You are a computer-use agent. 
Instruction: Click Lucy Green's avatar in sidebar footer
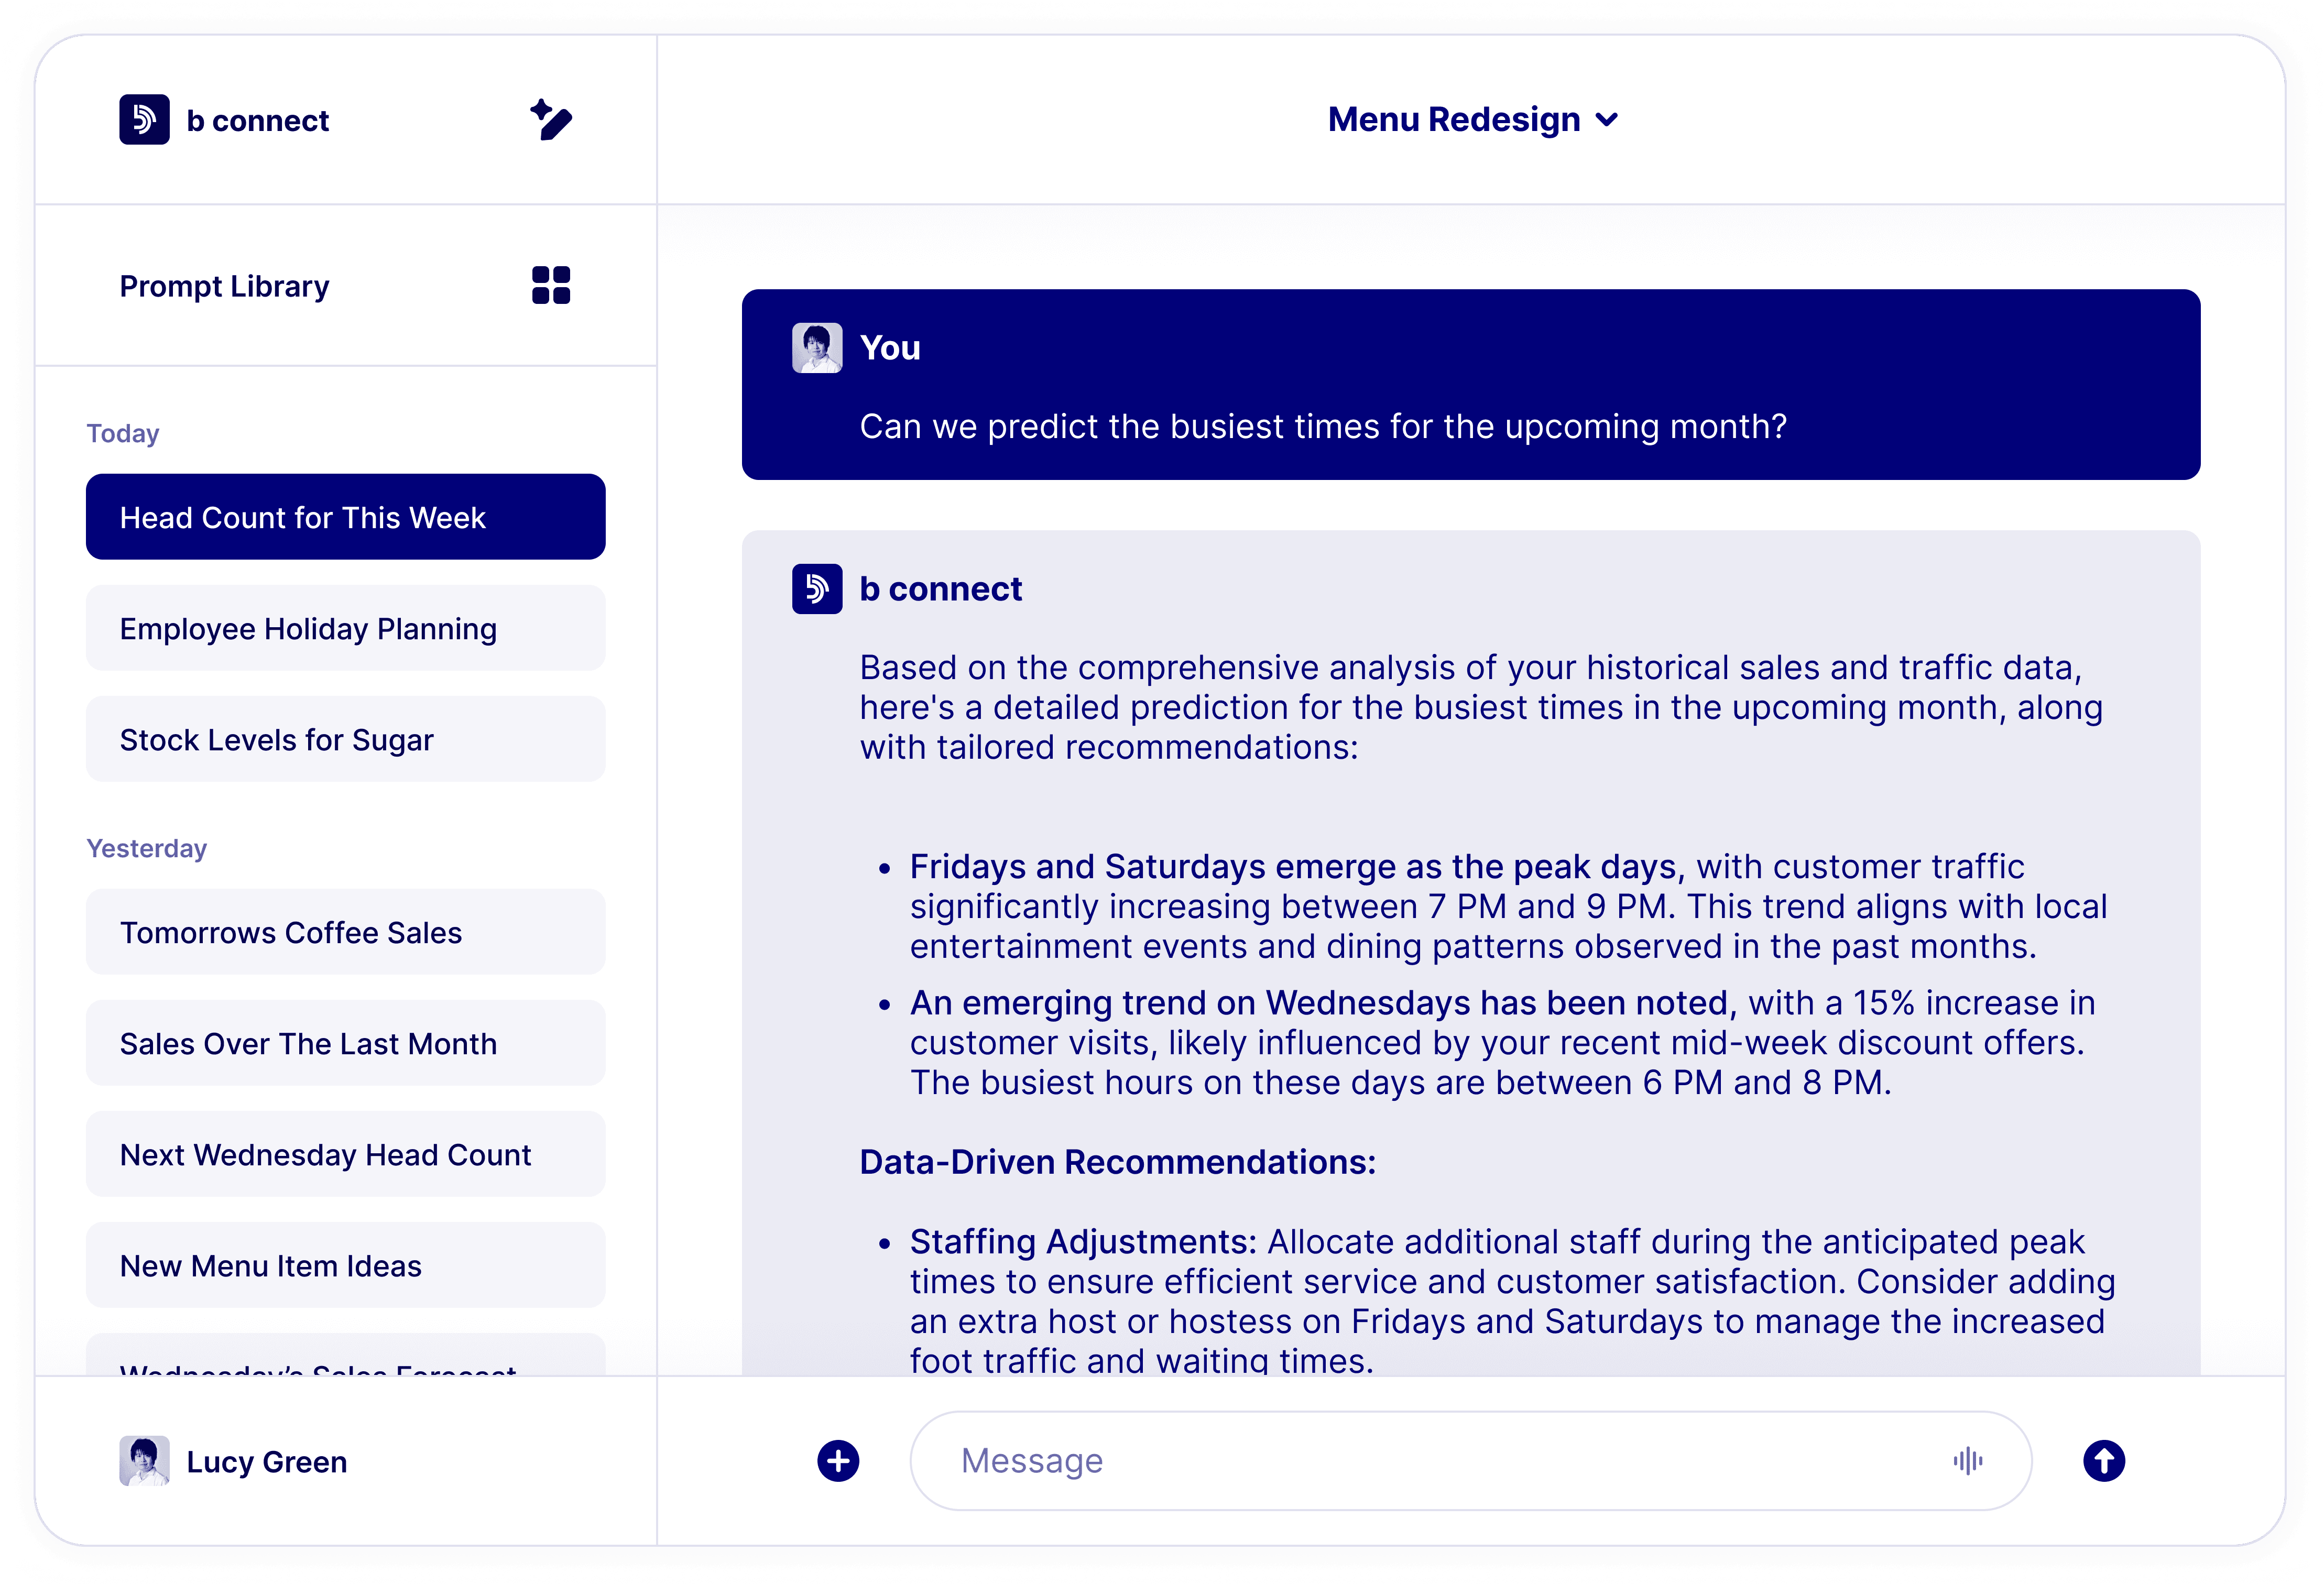tap(144, 1461)
